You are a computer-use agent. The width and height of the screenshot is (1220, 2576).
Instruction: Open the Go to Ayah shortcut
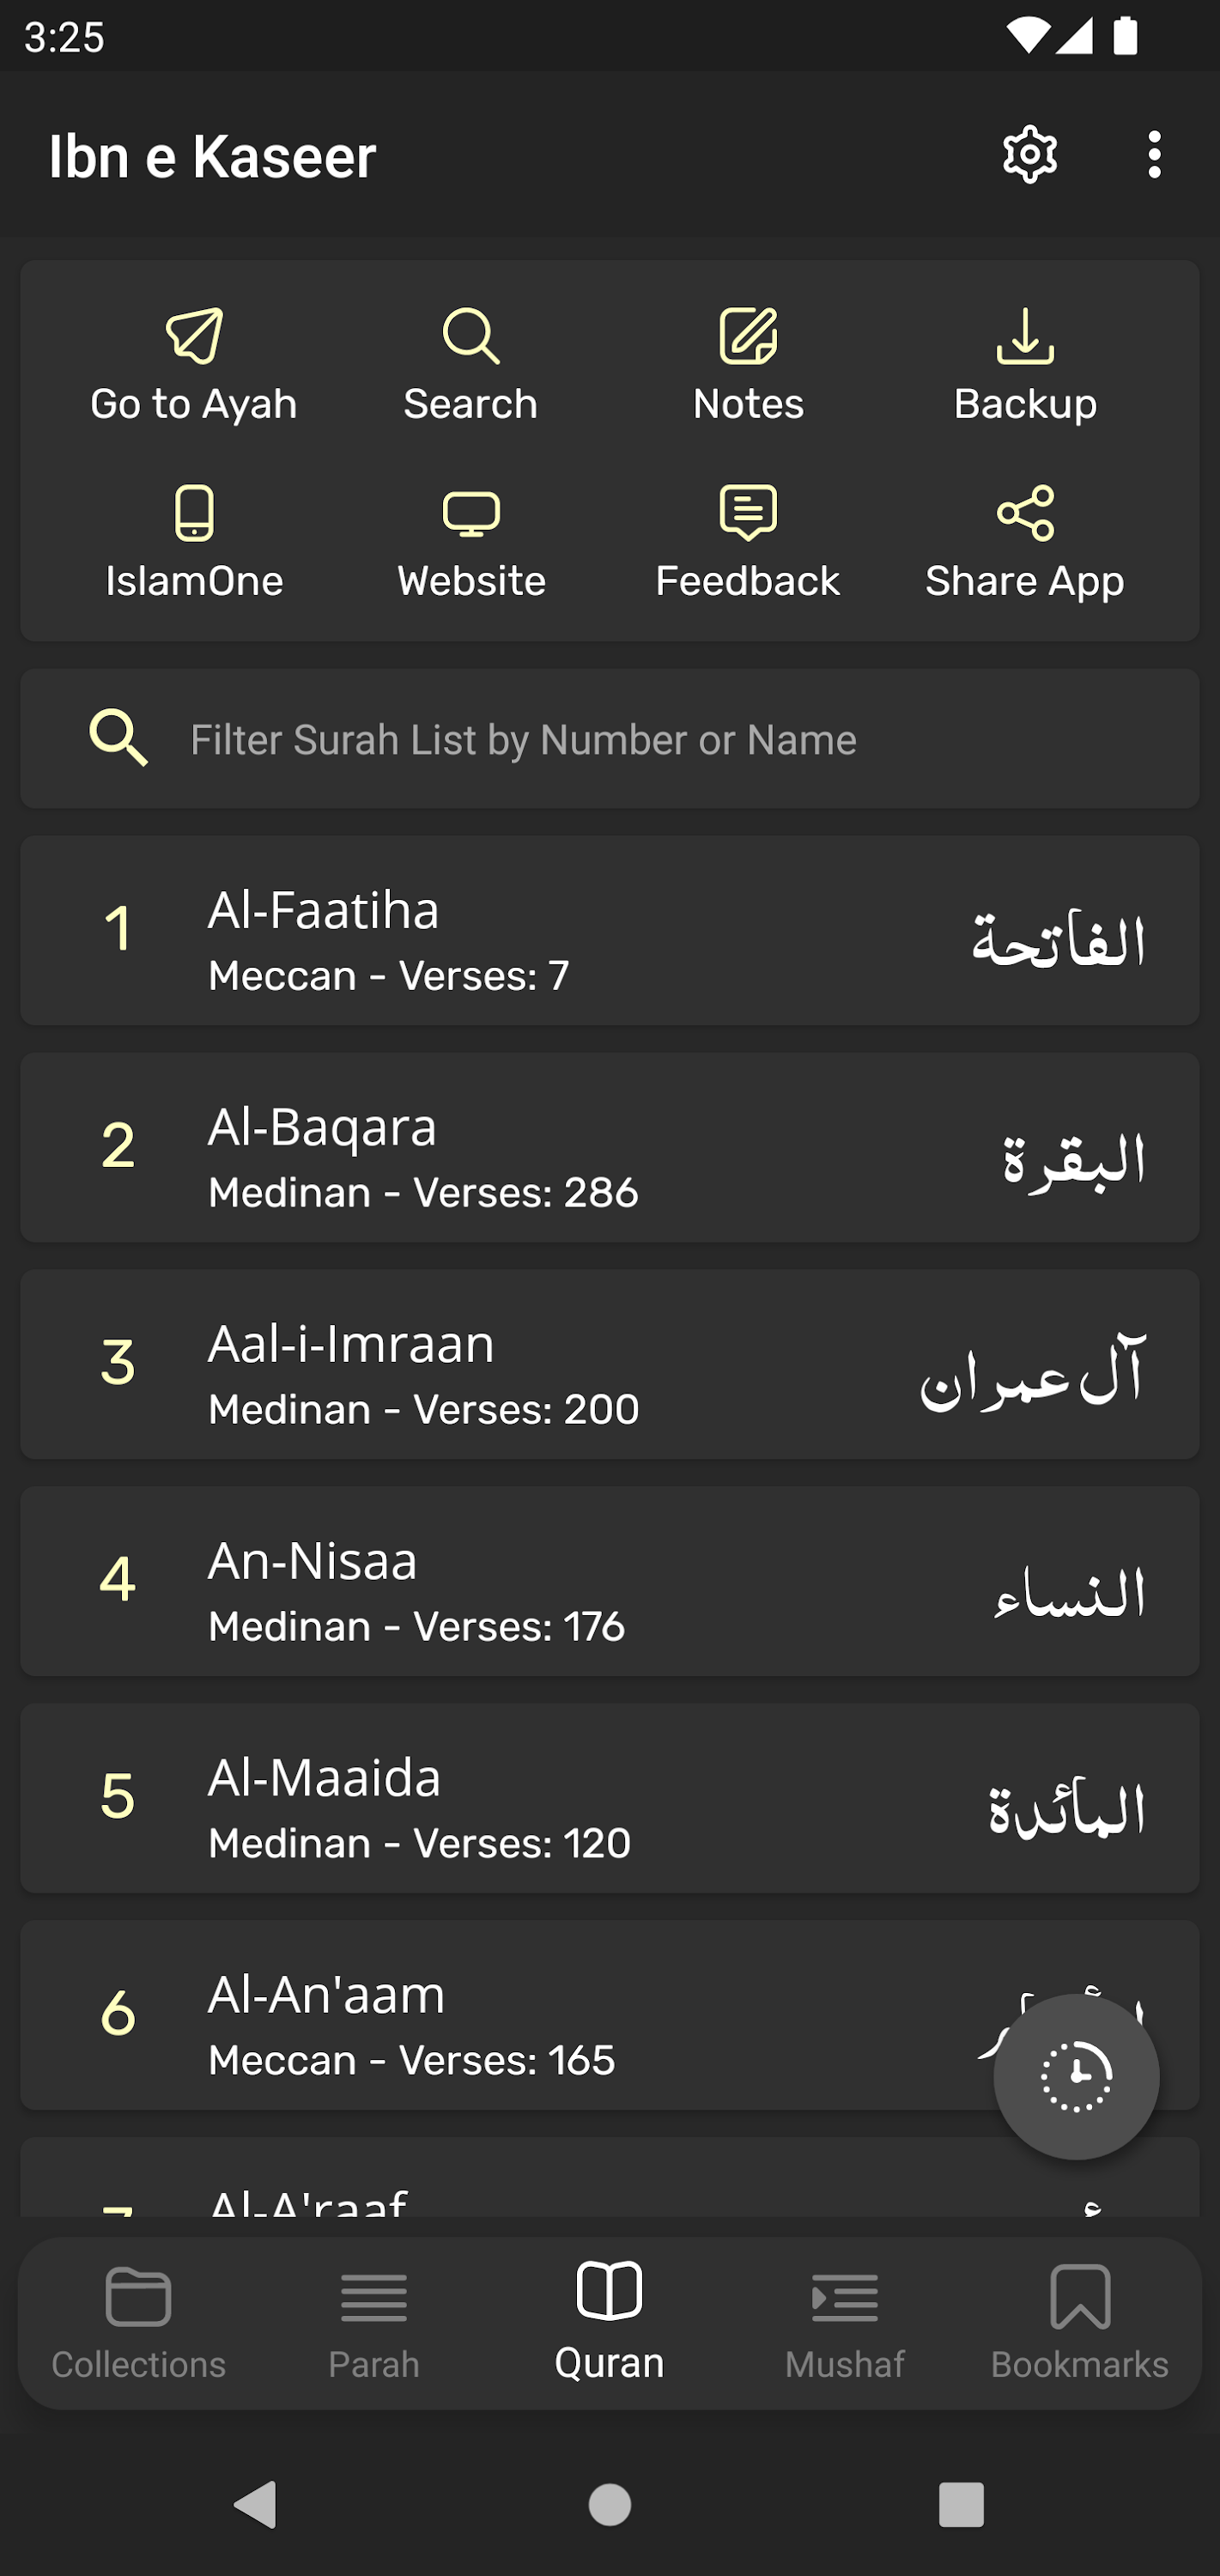(194, 366)
